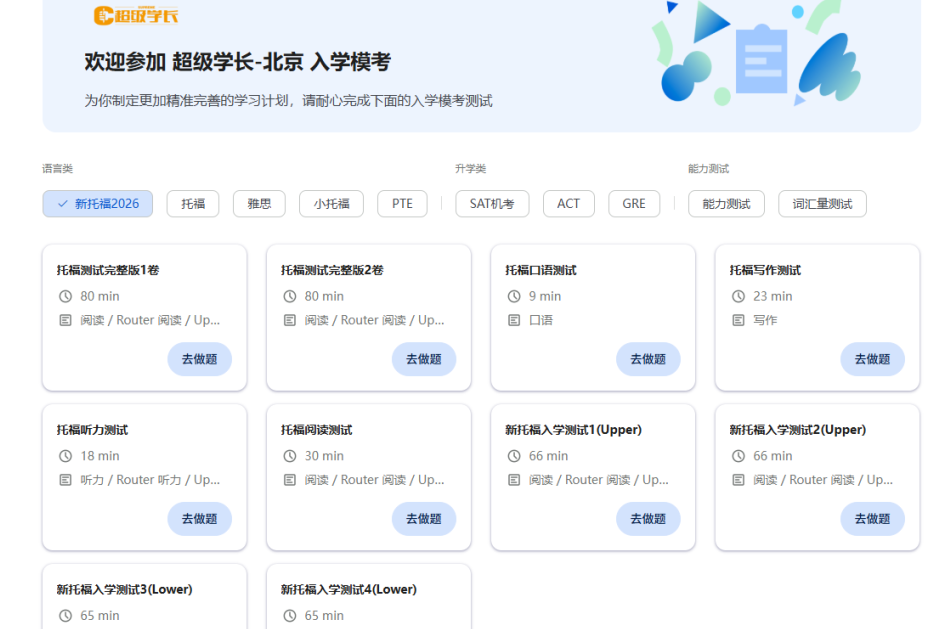
Task: Start 托福测试完整版1卷 with 去做题
Action: (199, 359)
